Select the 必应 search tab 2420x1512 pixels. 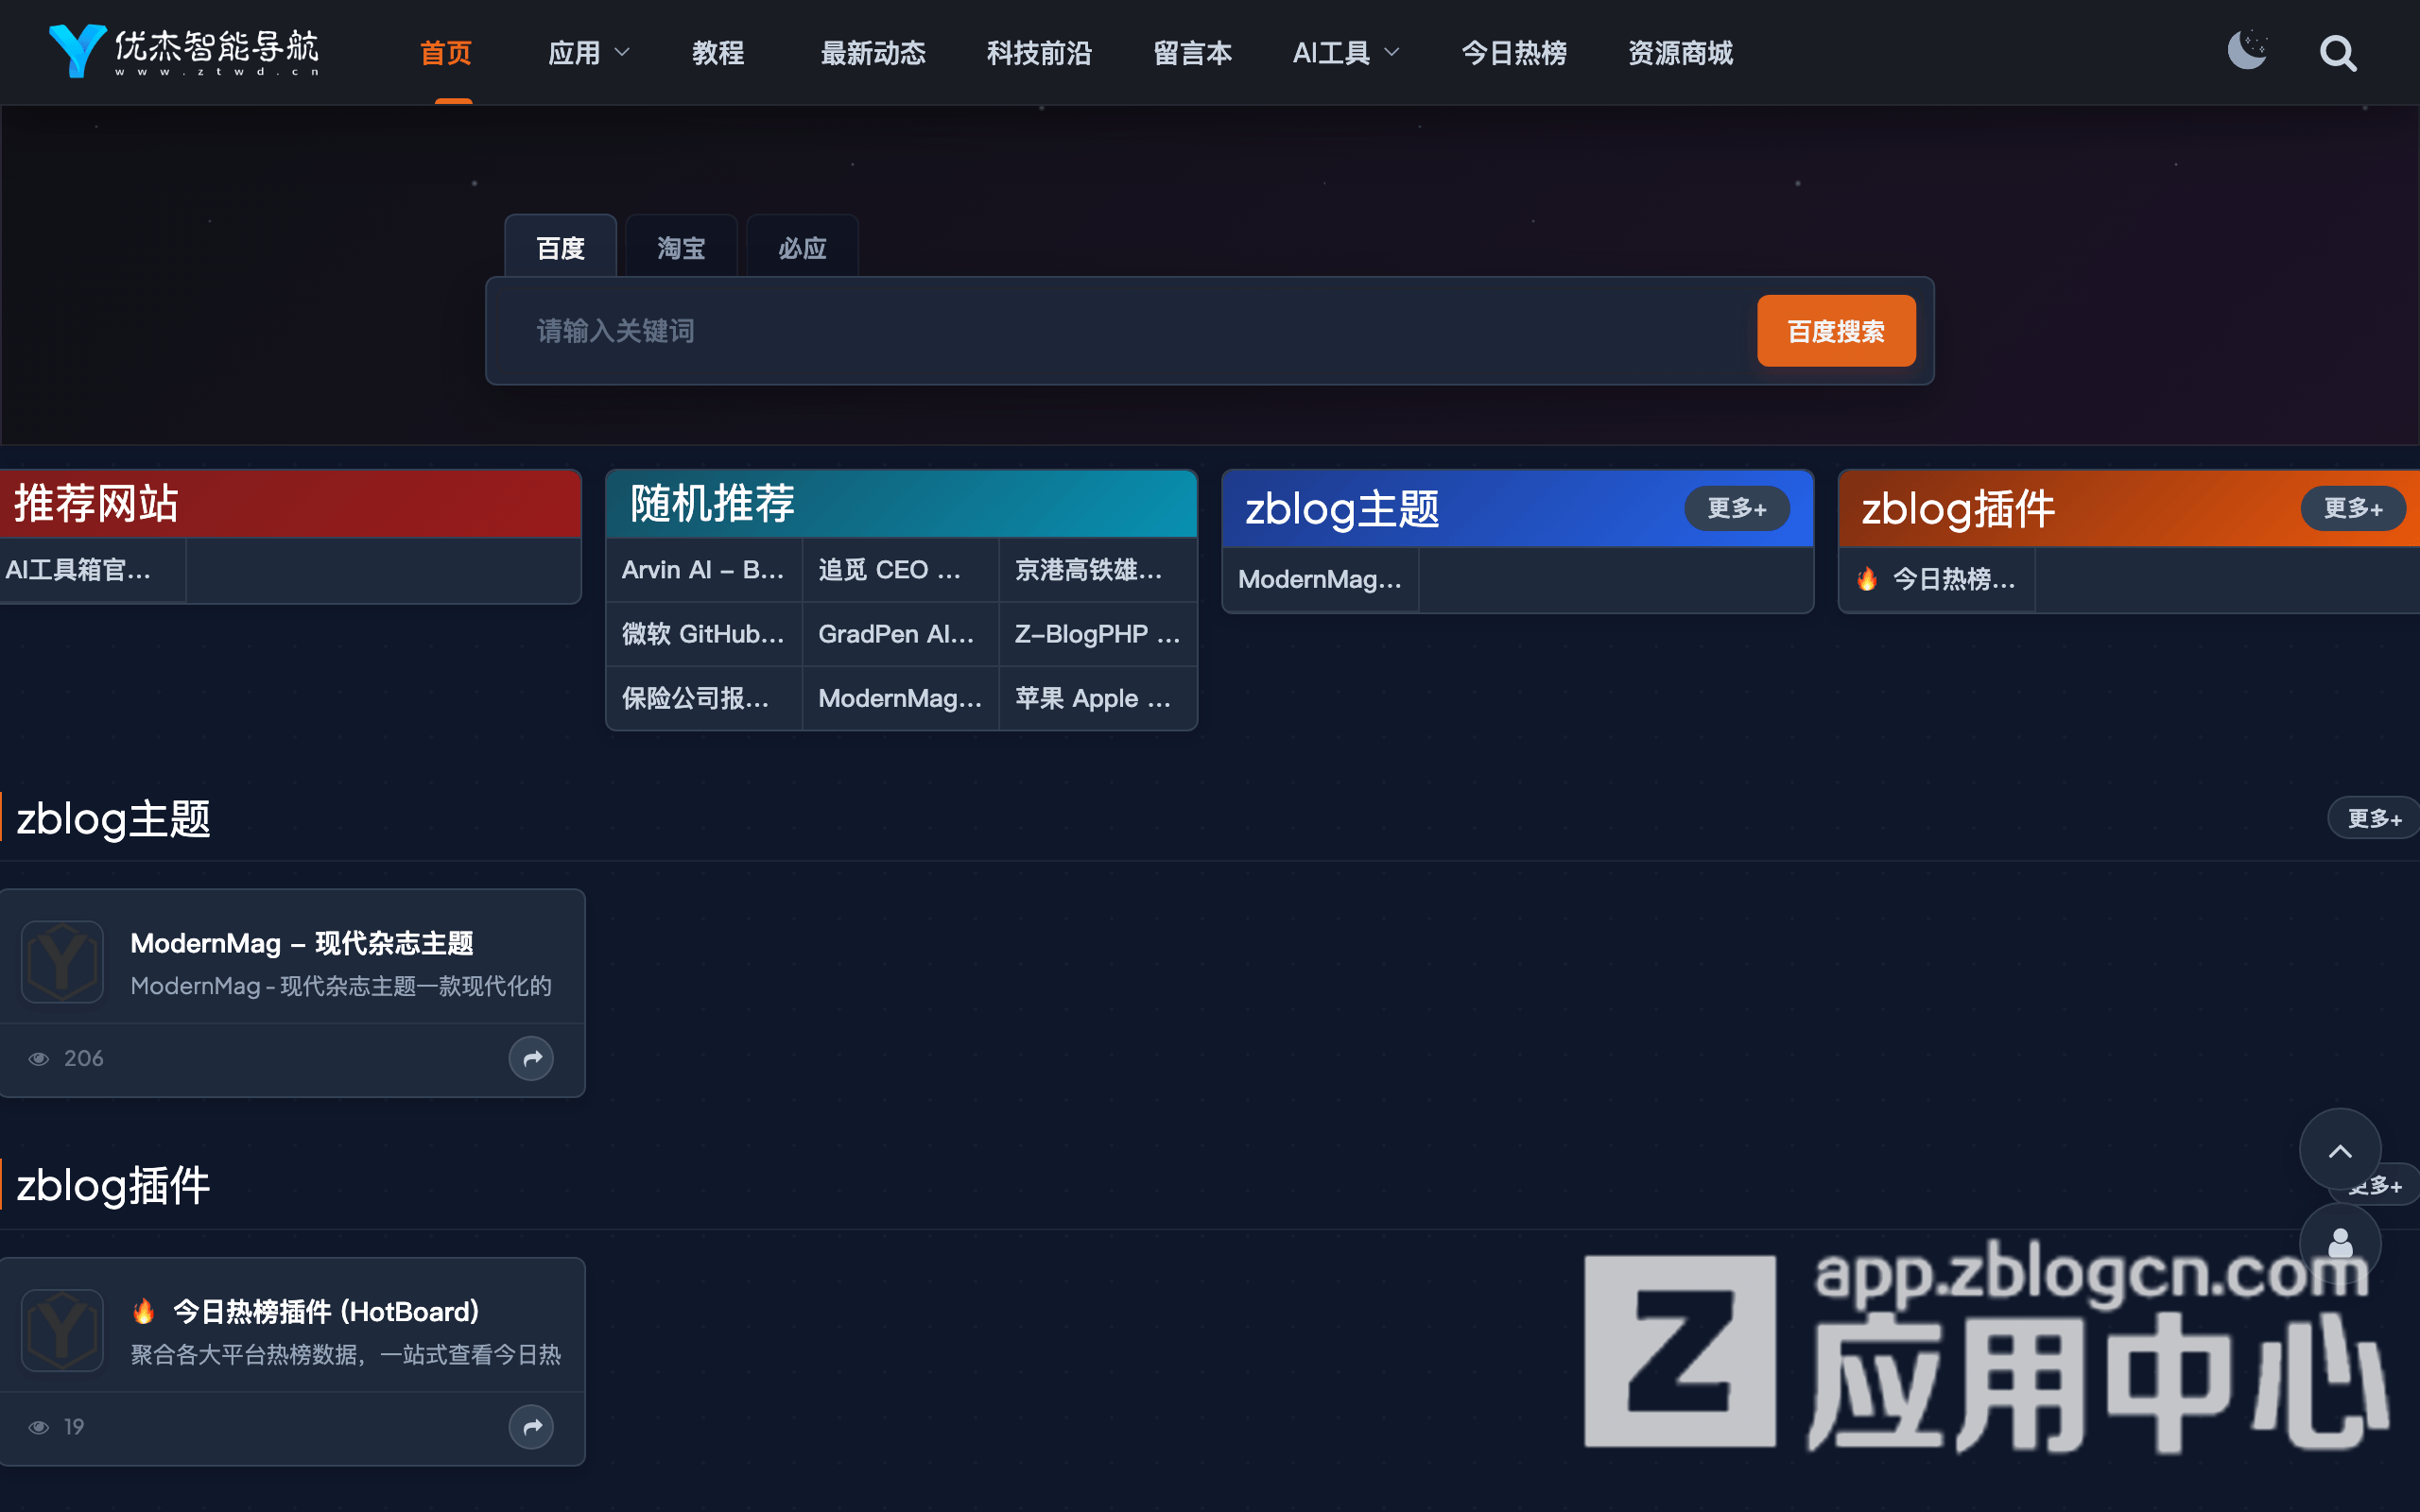point(802,246)
